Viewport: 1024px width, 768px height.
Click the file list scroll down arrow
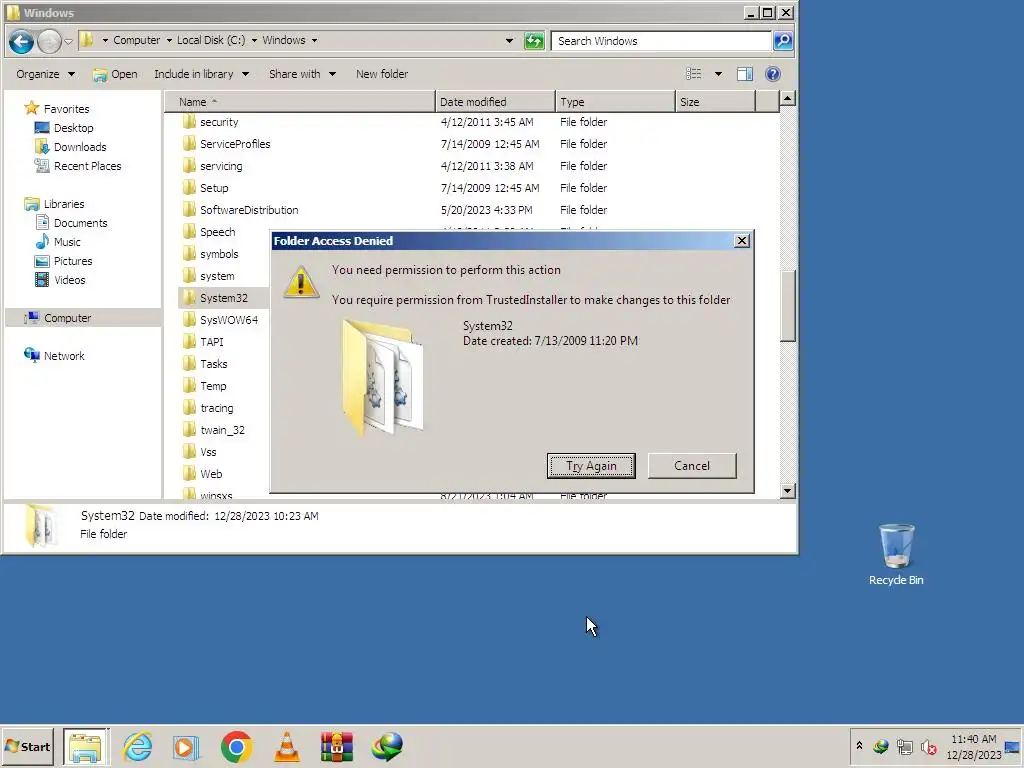click(x=788, y=490)
